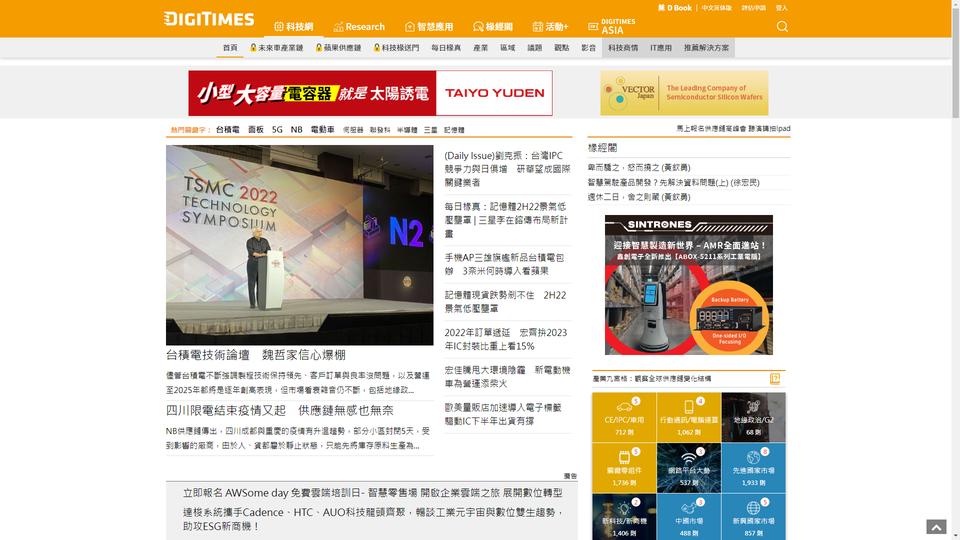The width and height of the screenshot is (960, 540).
Task: Open 影音 menu item
Action: click(588, 48)
